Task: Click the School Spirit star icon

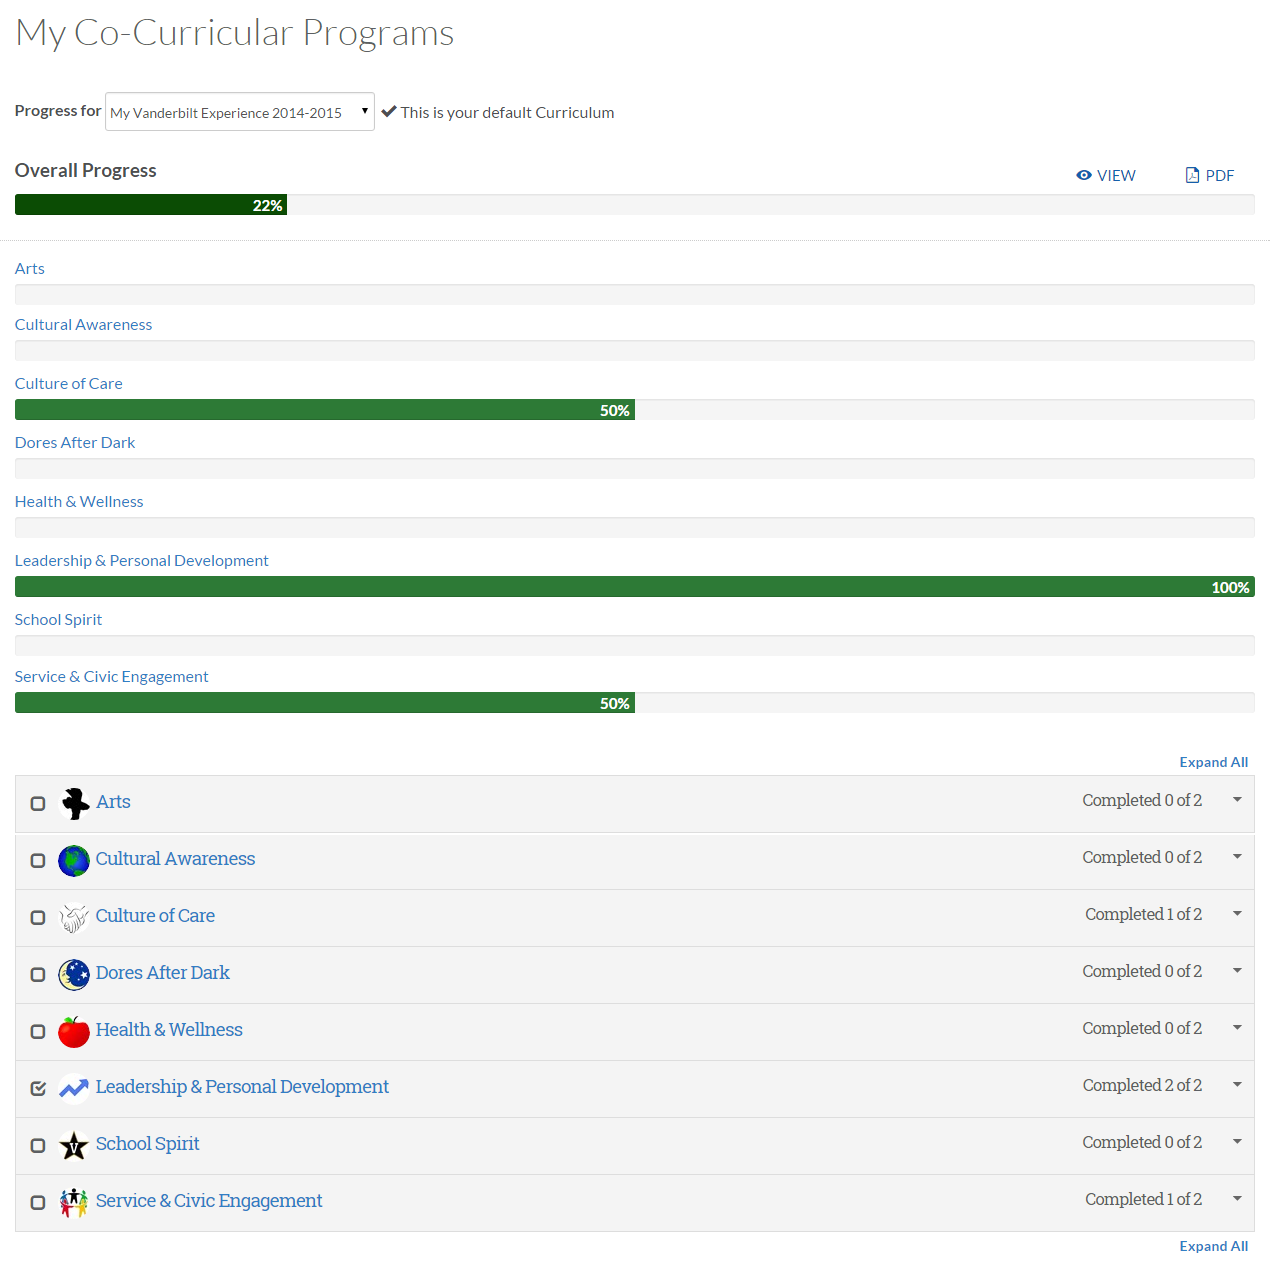Action: [x=73, y=1145]
